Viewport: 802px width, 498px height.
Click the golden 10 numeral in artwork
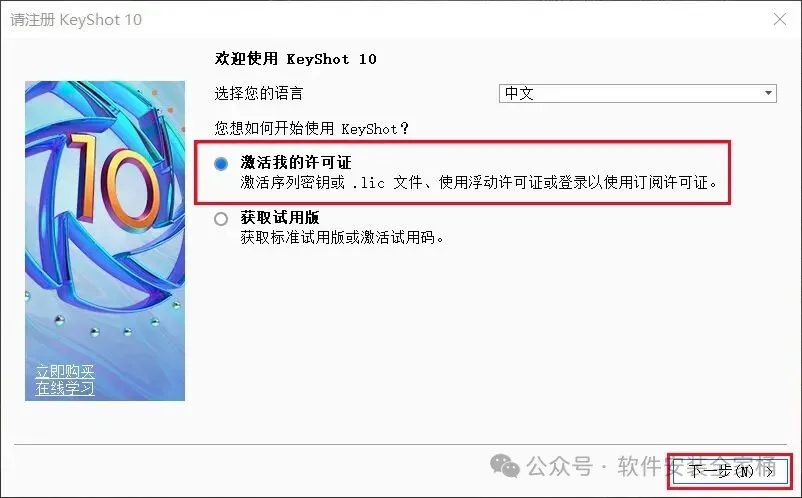(114, 182)
